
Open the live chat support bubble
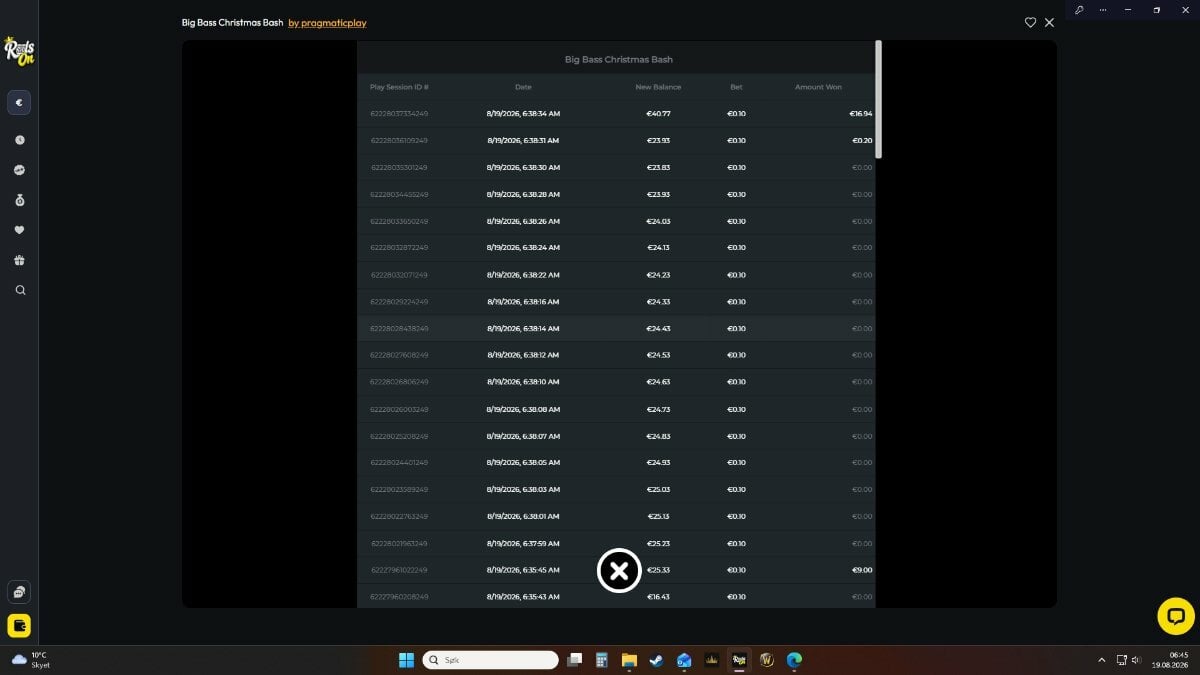(x=1176, y=616)
